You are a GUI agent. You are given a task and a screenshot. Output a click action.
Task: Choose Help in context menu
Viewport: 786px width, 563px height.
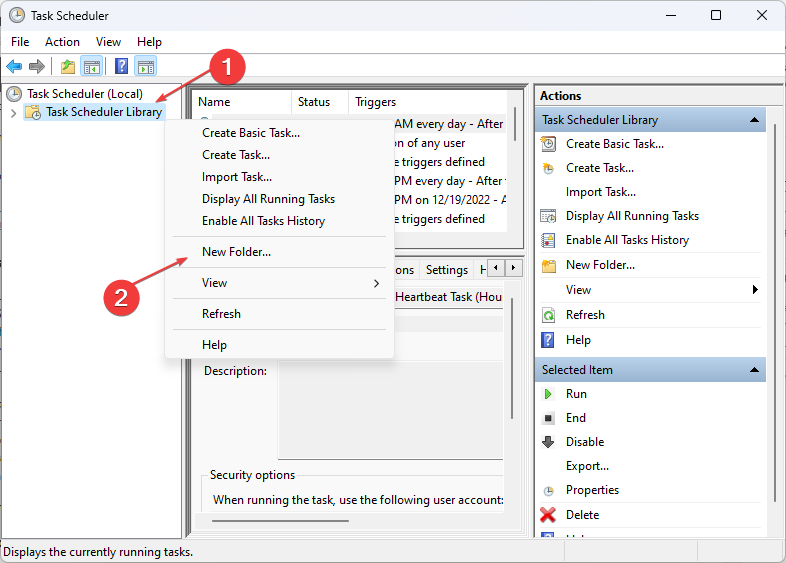280,345
